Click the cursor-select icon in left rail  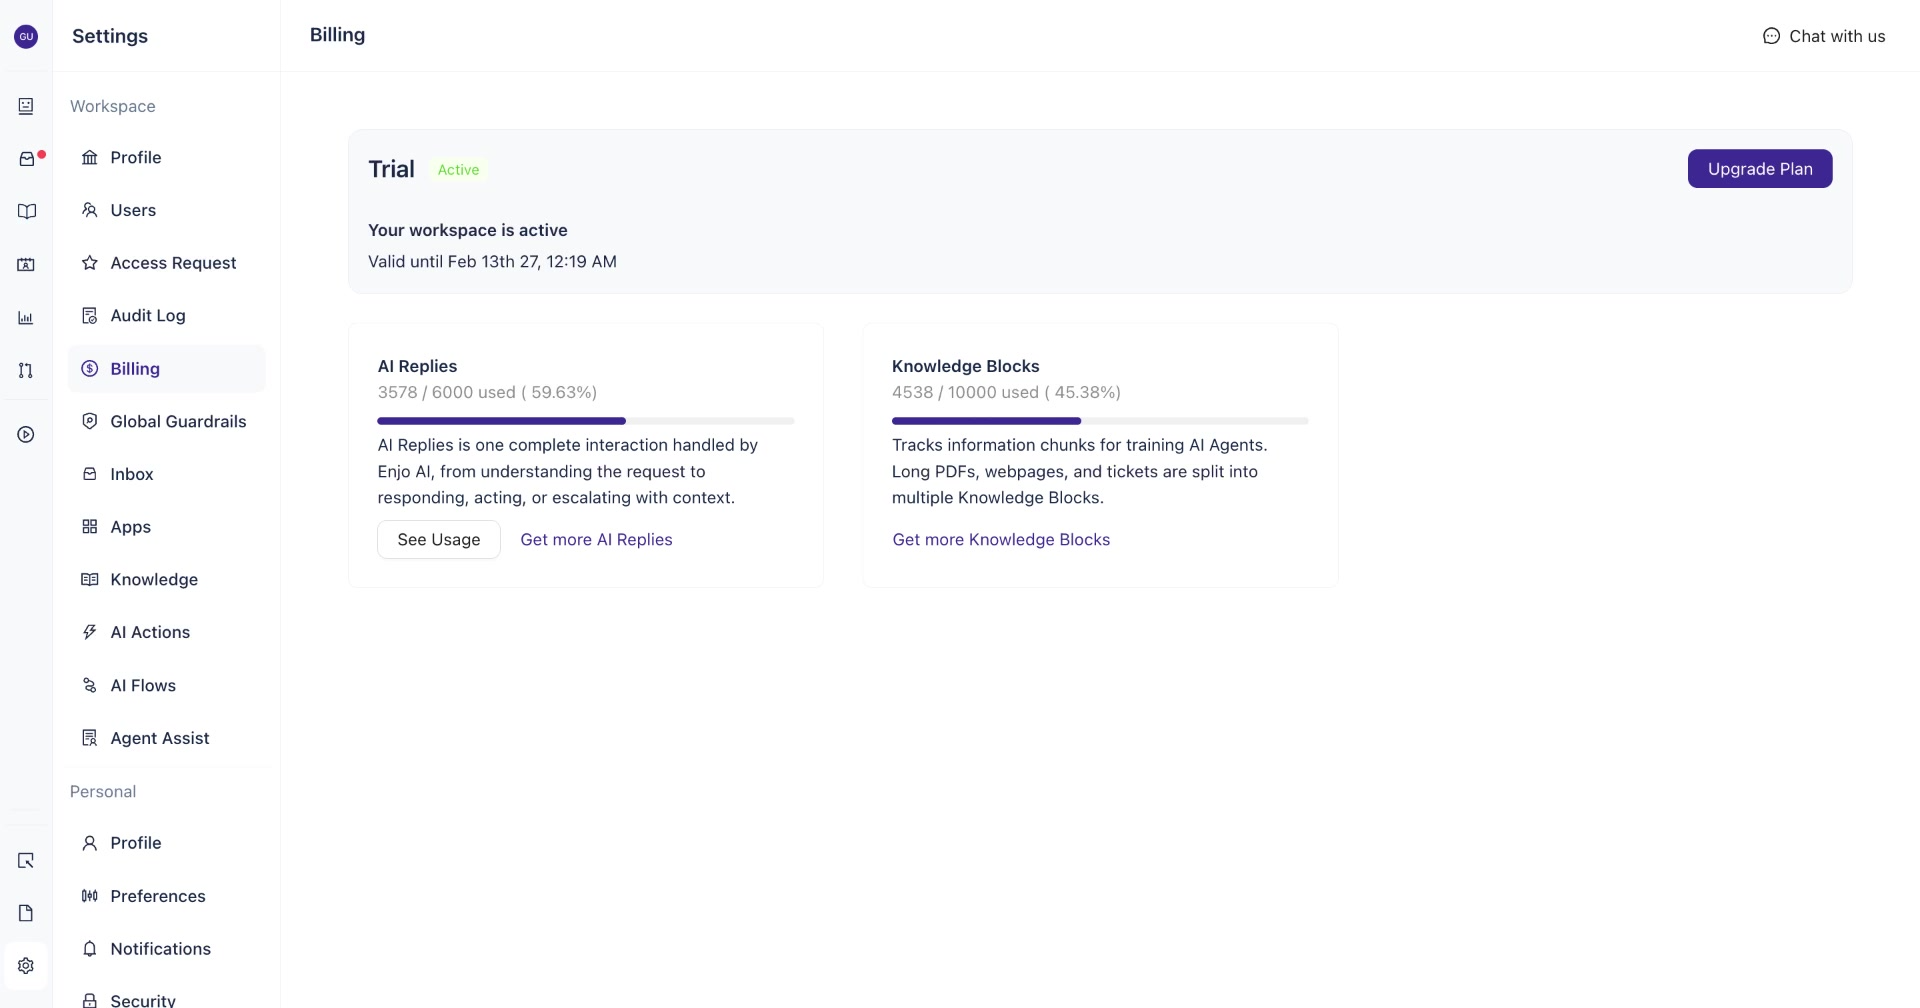(26, 860)
